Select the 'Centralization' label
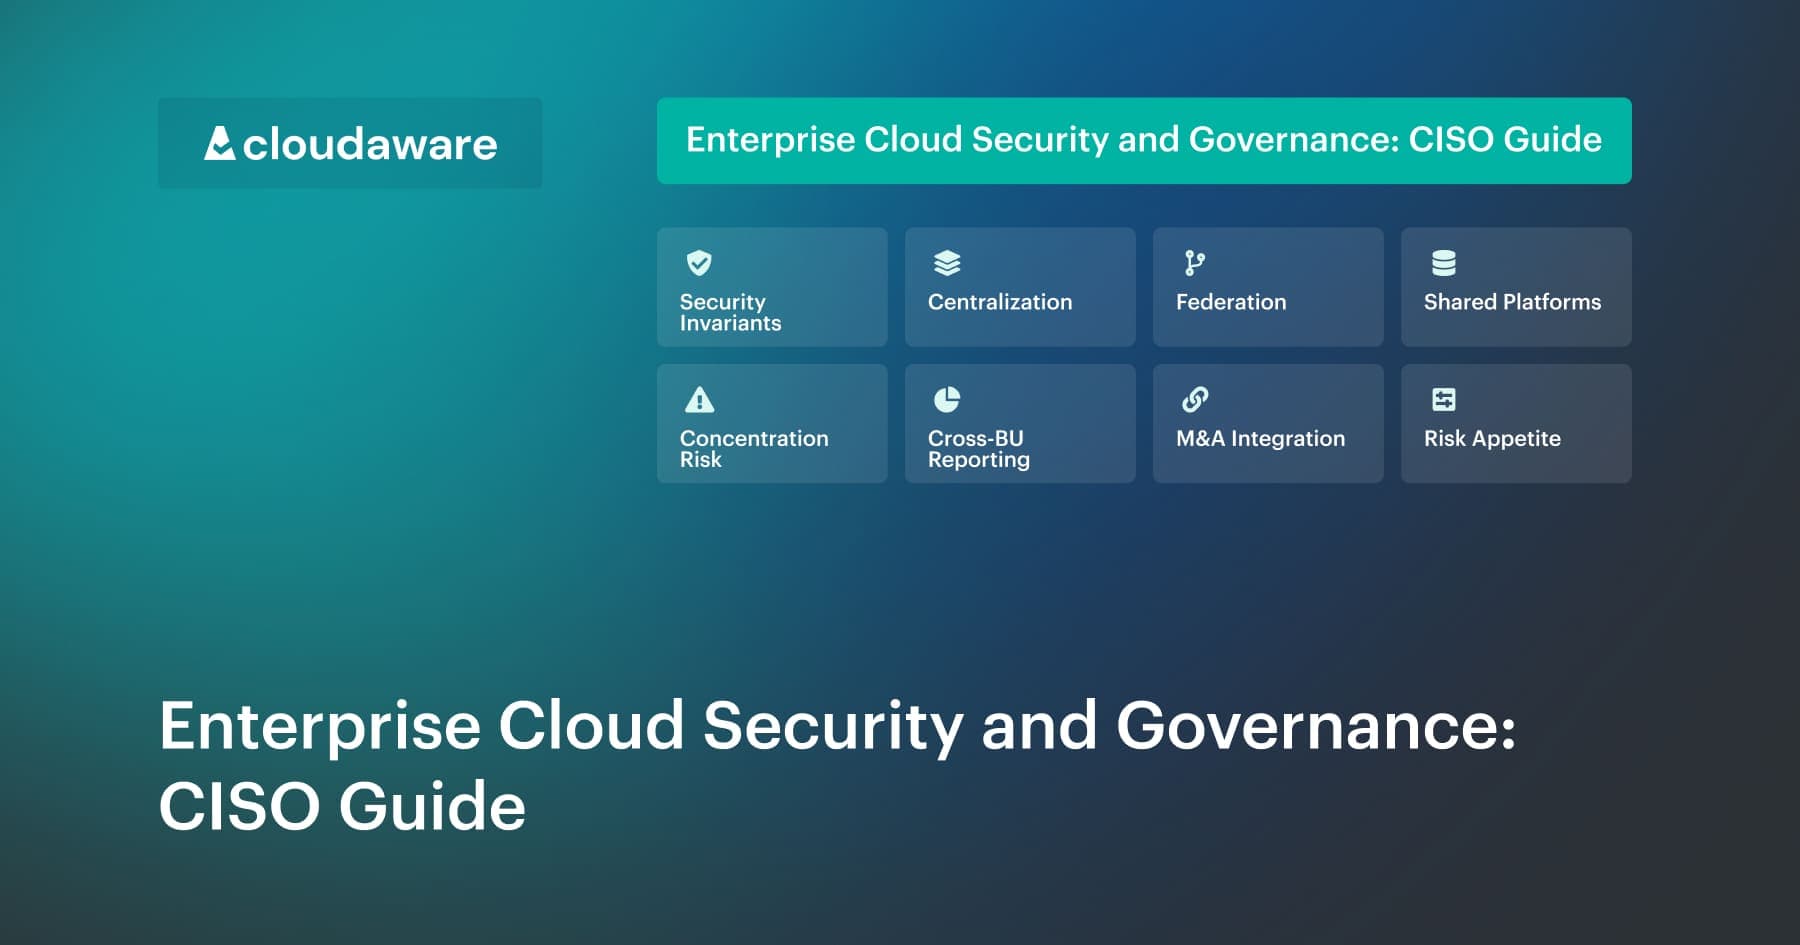 pyautogui.click(x=1000, y=302)
